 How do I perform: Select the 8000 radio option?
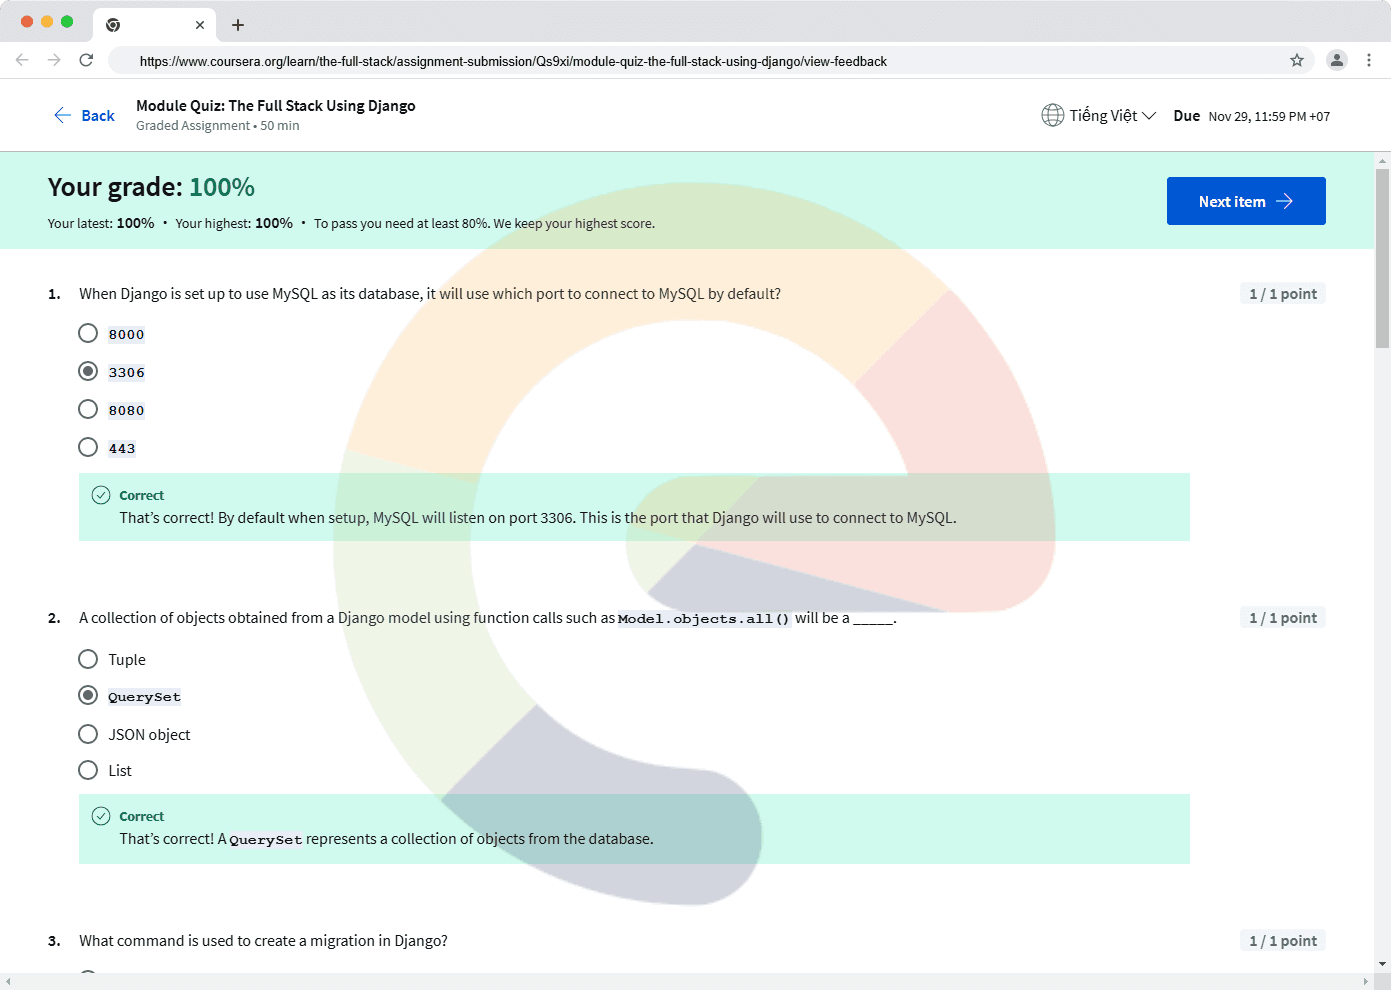coord(88,333)
